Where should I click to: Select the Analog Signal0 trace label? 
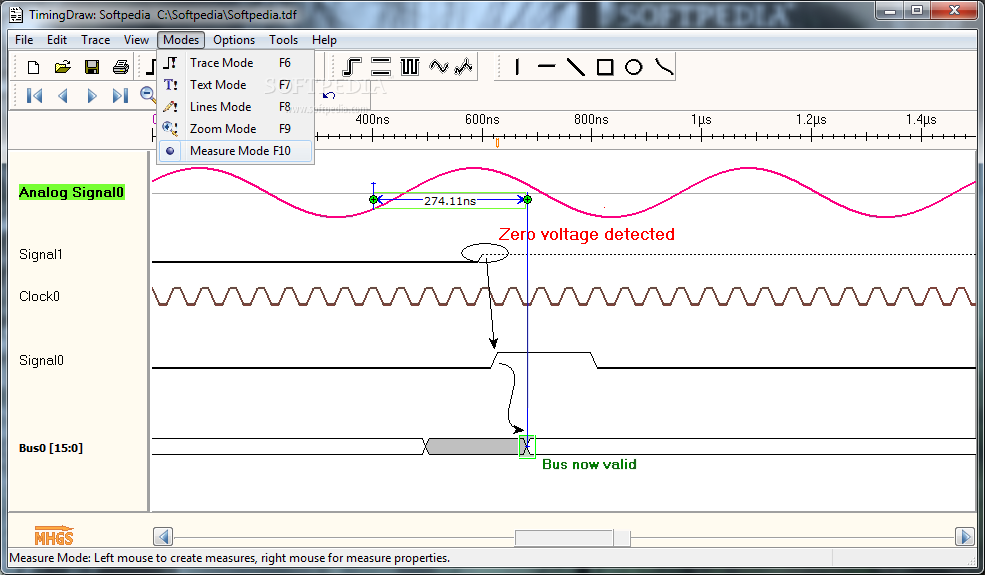click(72, 192)
